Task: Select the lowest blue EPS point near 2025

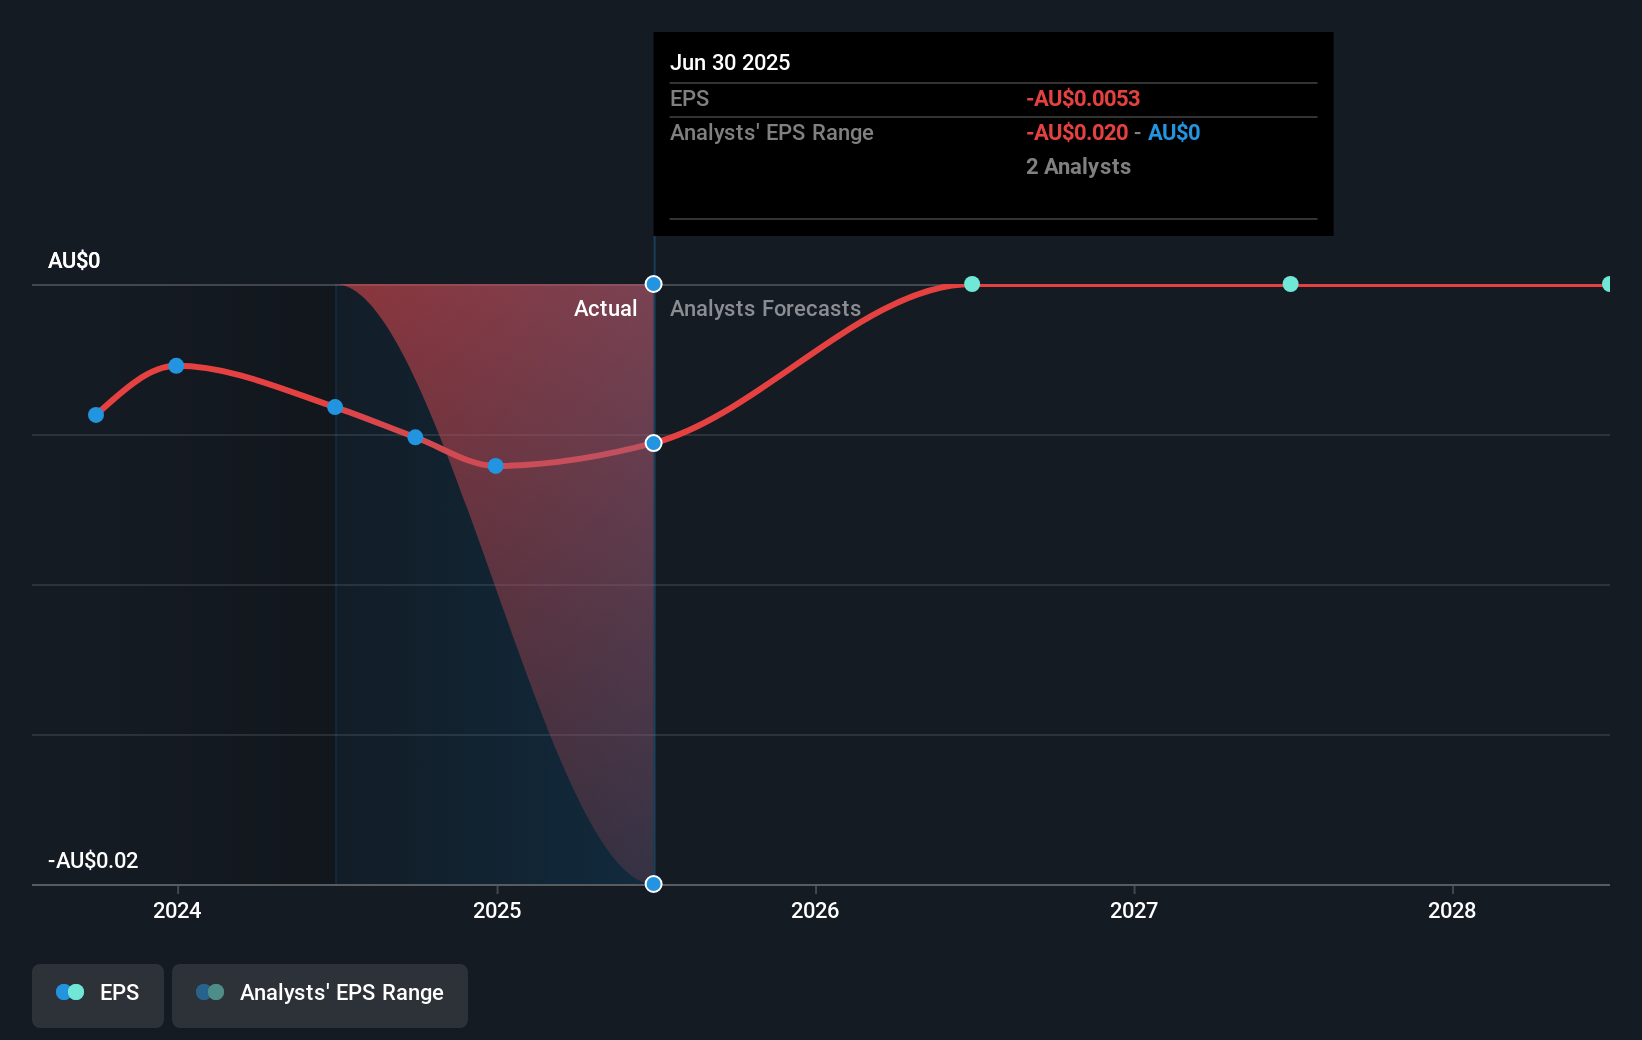Action: 495,465
